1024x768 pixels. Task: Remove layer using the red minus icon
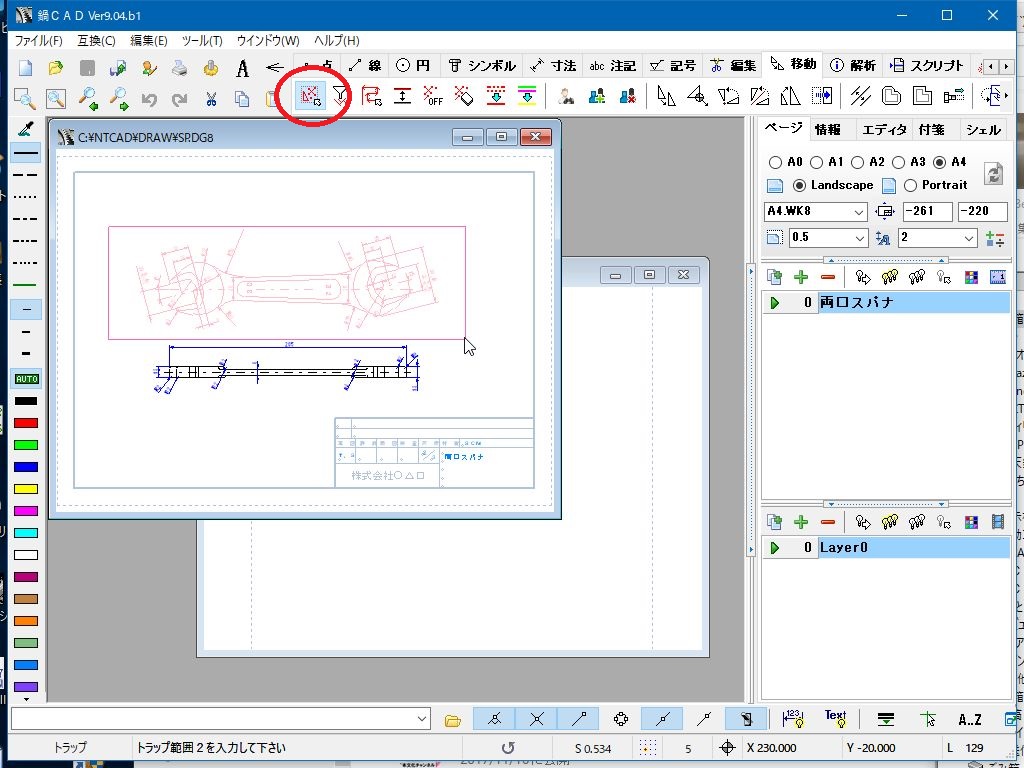827,522
